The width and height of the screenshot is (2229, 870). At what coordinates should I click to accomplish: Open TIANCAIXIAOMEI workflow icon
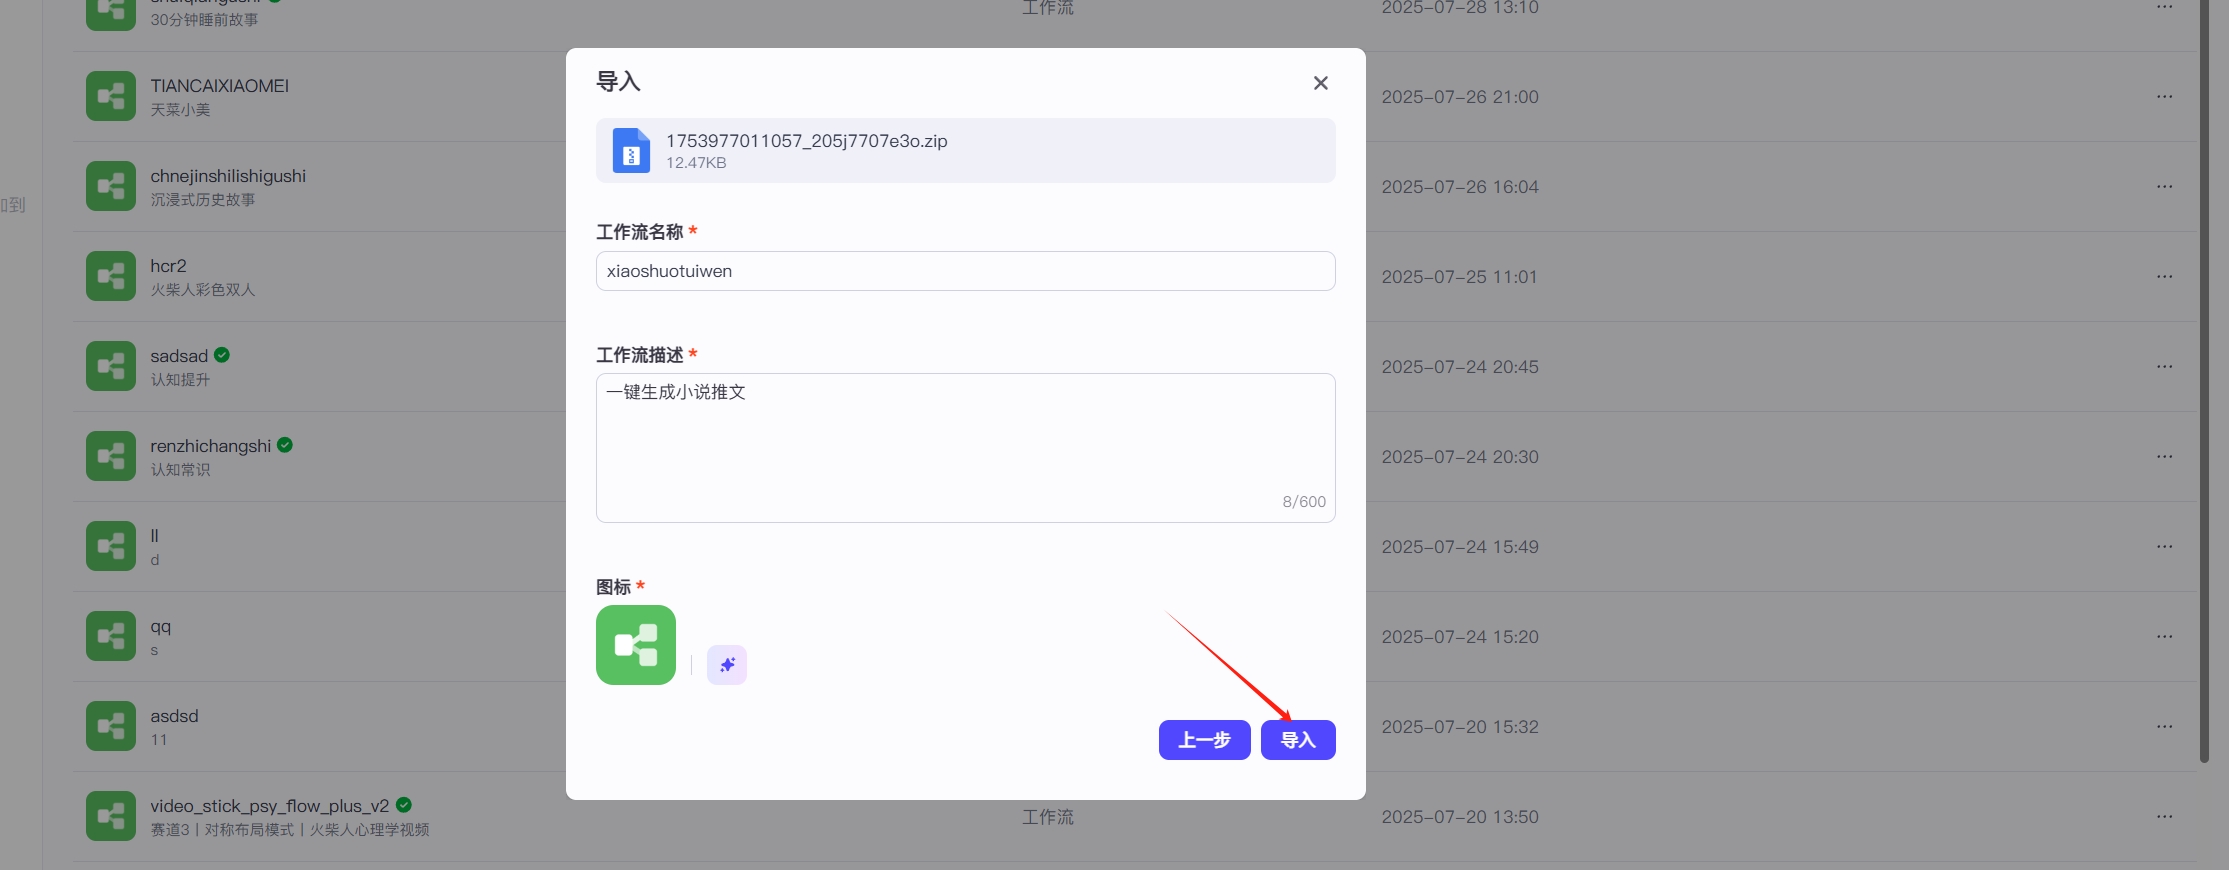tap(111, 96)
